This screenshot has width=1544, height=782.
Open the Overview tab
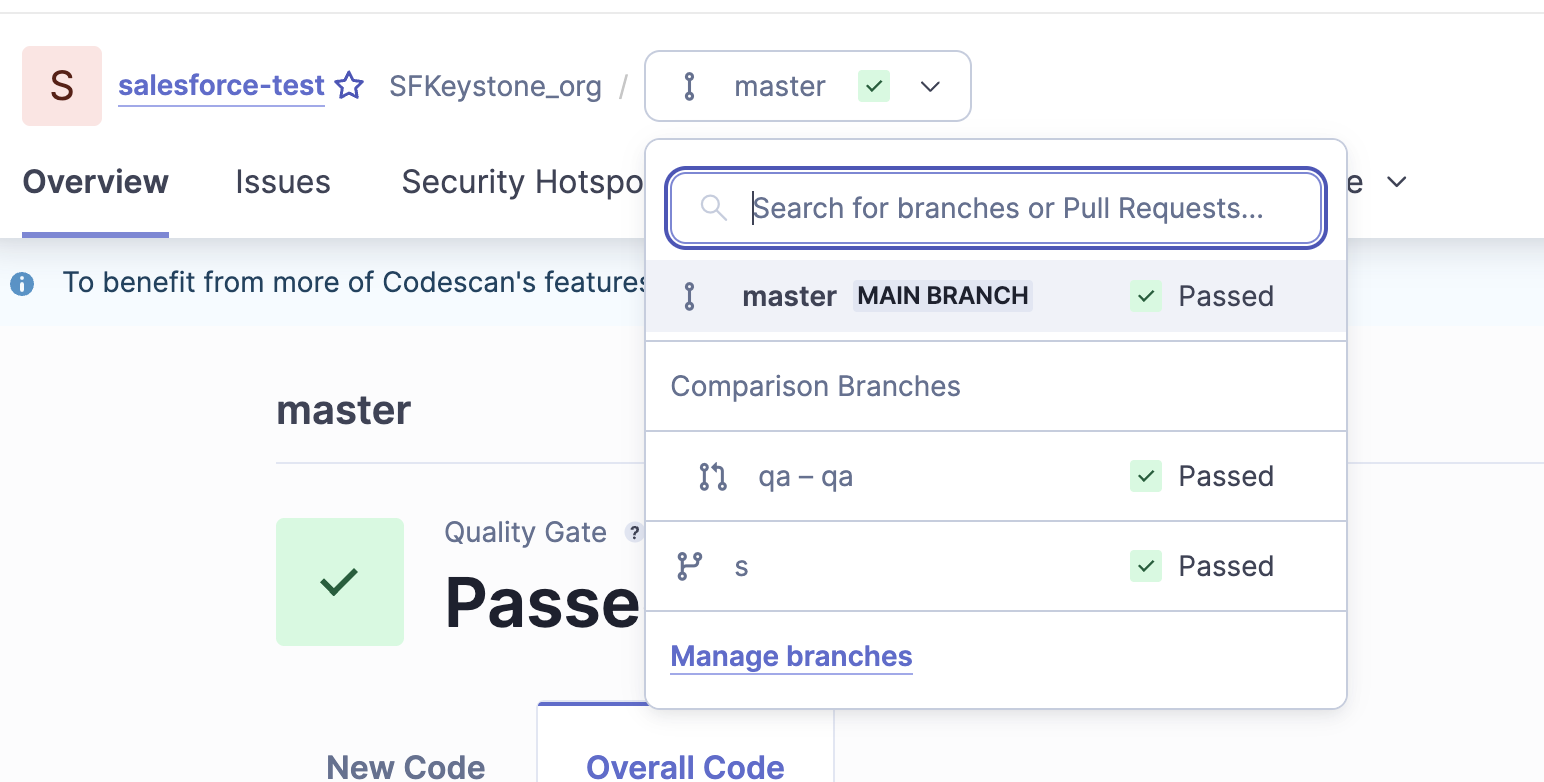(x=95, y=182)
